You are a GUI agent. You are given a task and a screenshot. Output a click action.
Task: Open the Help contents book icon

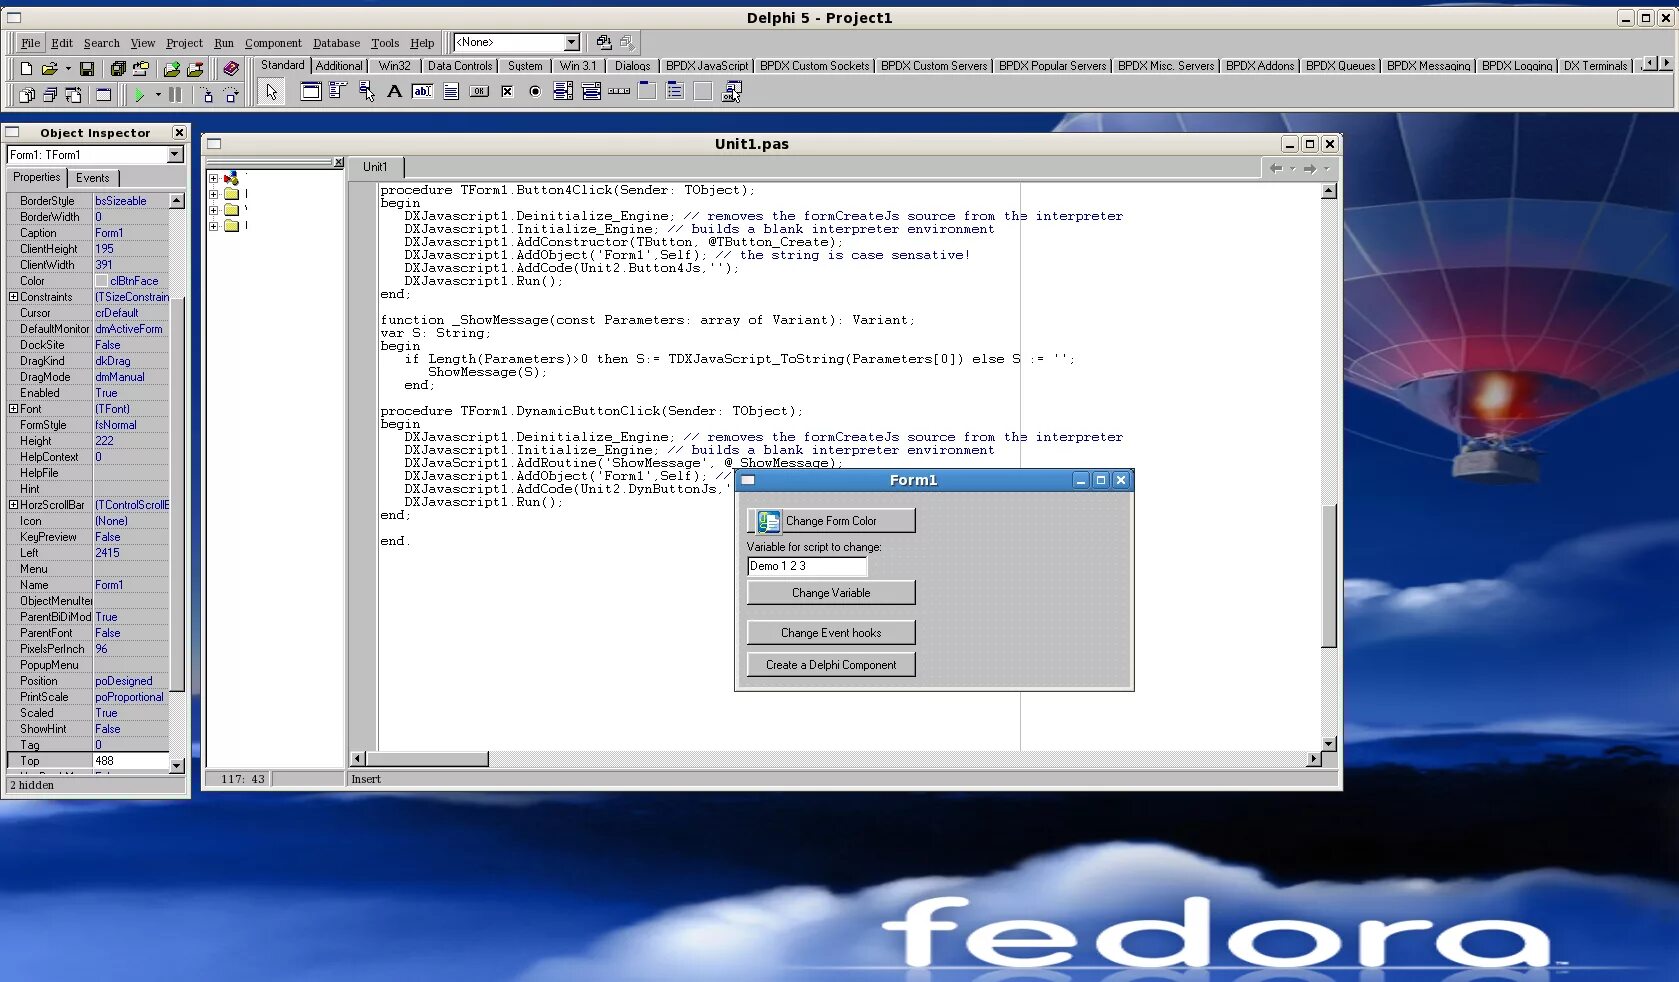231,69
